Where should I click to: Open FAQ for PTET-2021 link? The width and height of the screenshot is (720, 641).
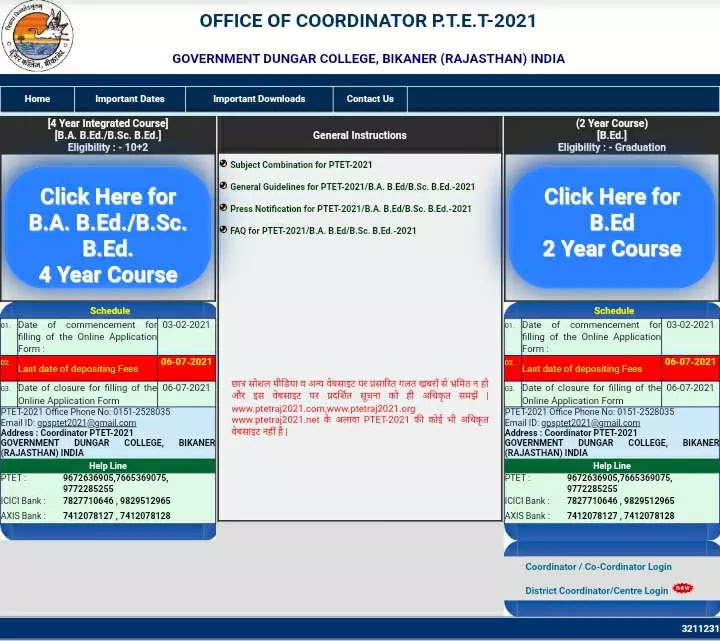click(323, 231)
